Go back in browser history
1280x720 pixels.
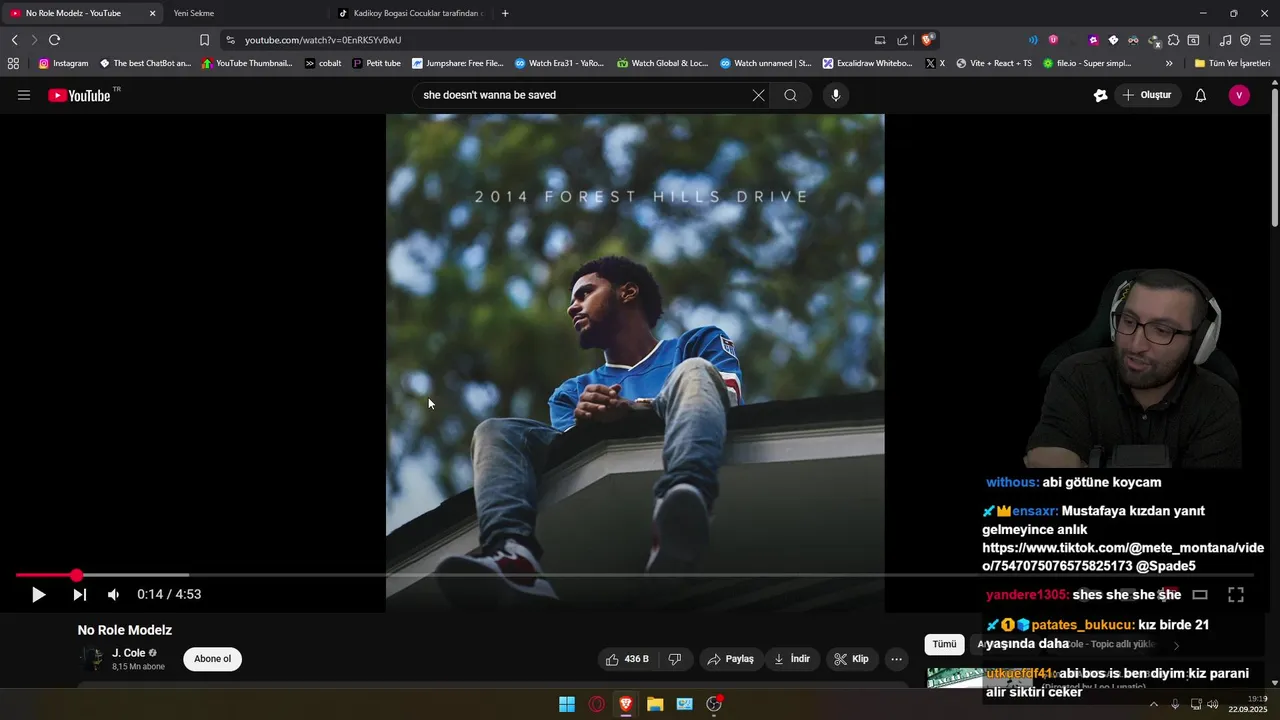click(x=14, y=40)
